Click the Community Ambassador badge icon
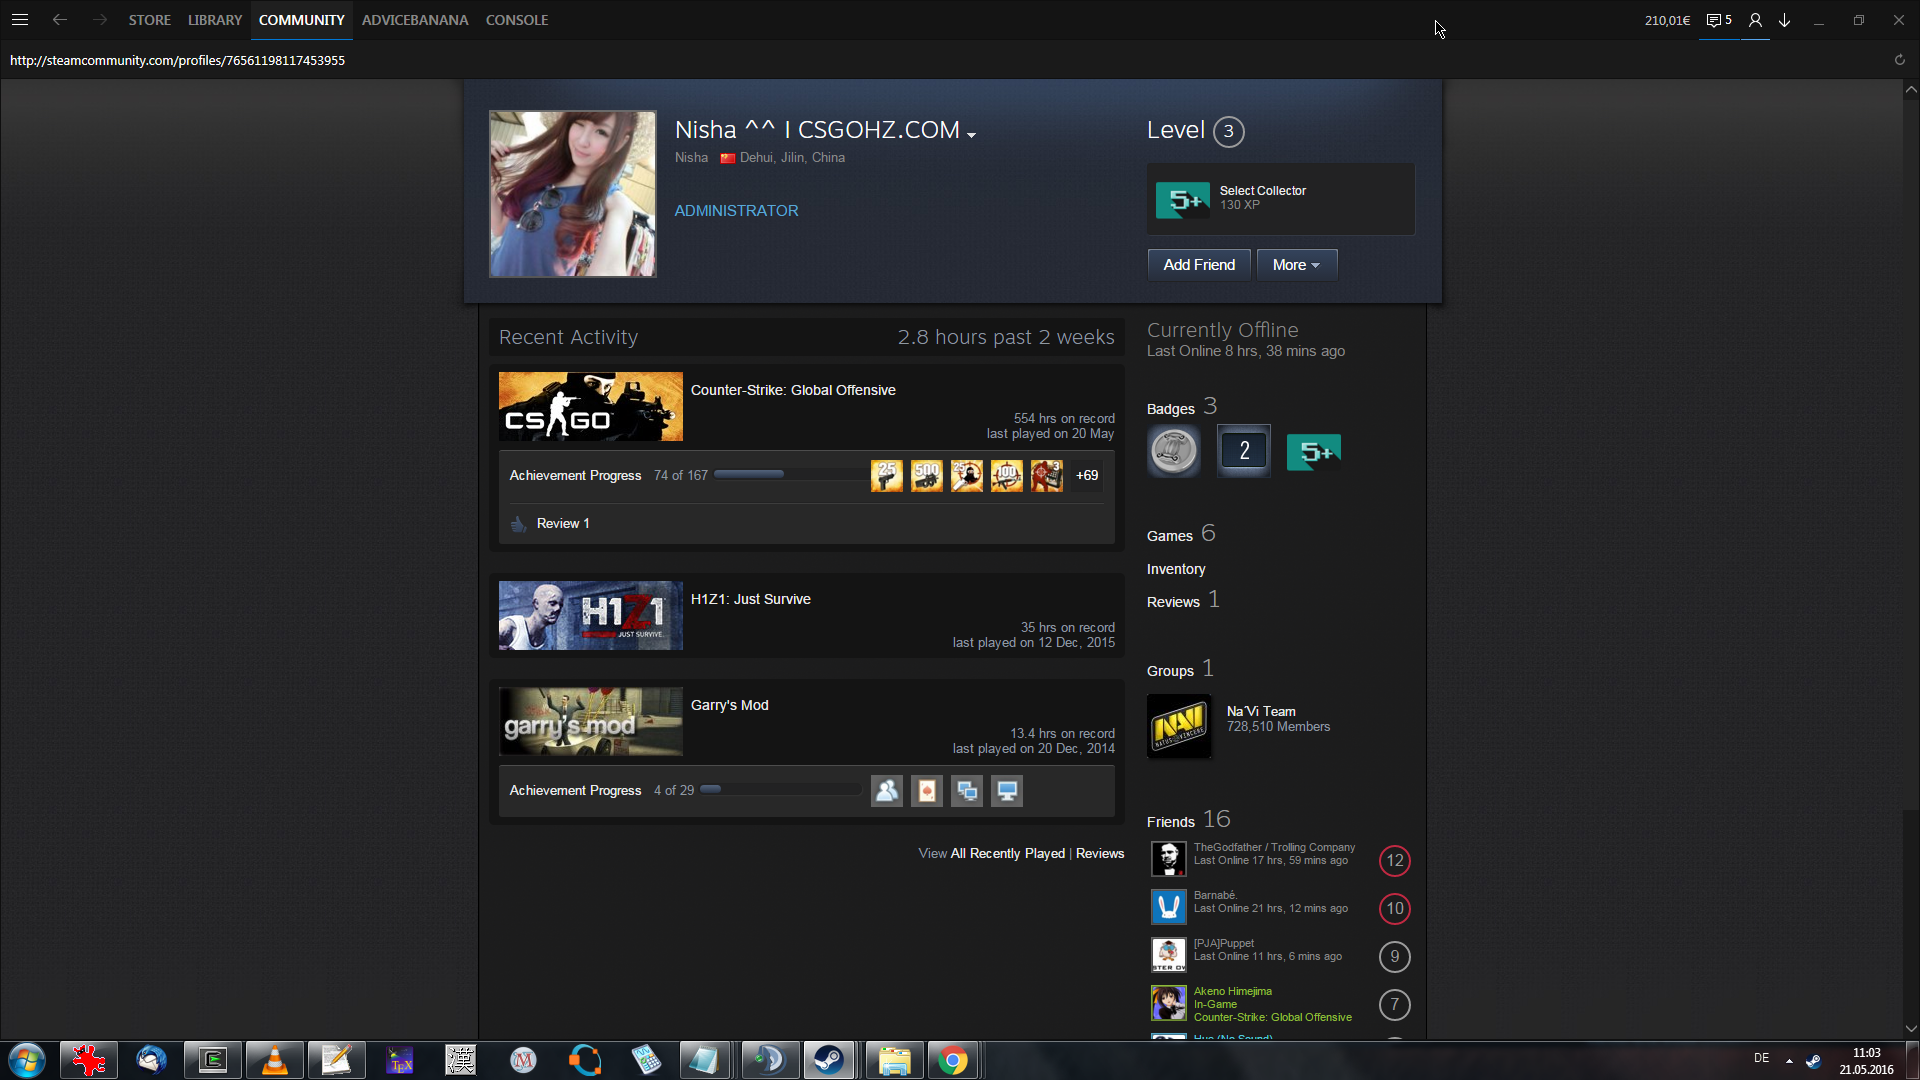The image size is (1920, 1080). point(1173,451)
